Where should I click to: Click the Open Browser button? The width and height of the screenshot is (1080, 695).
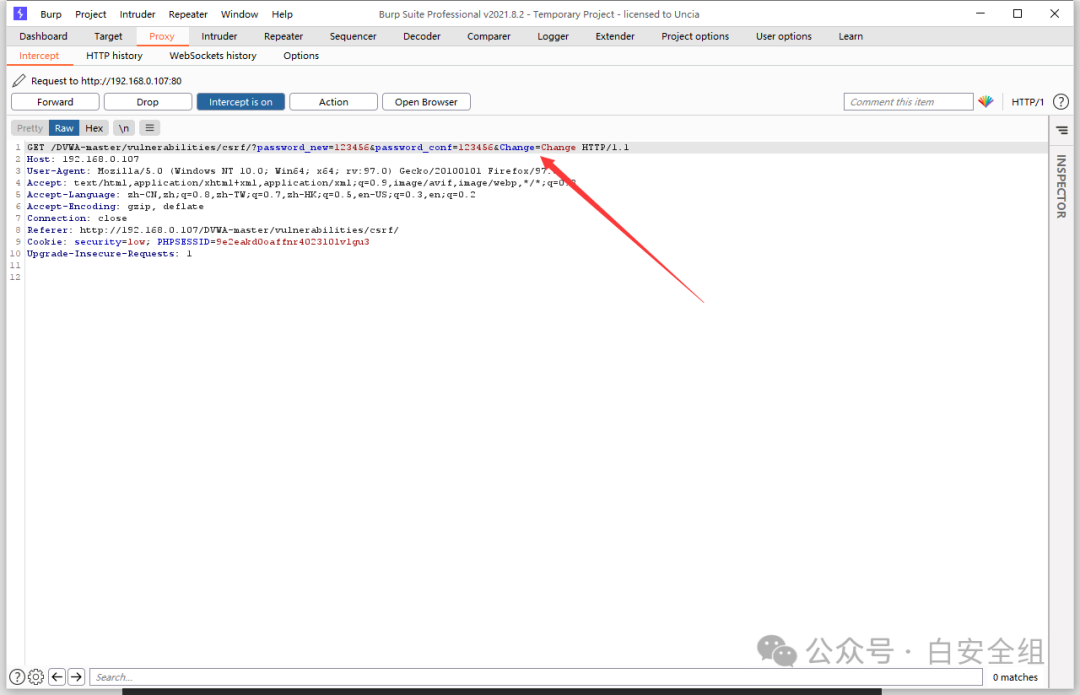[x=426, y=102]
